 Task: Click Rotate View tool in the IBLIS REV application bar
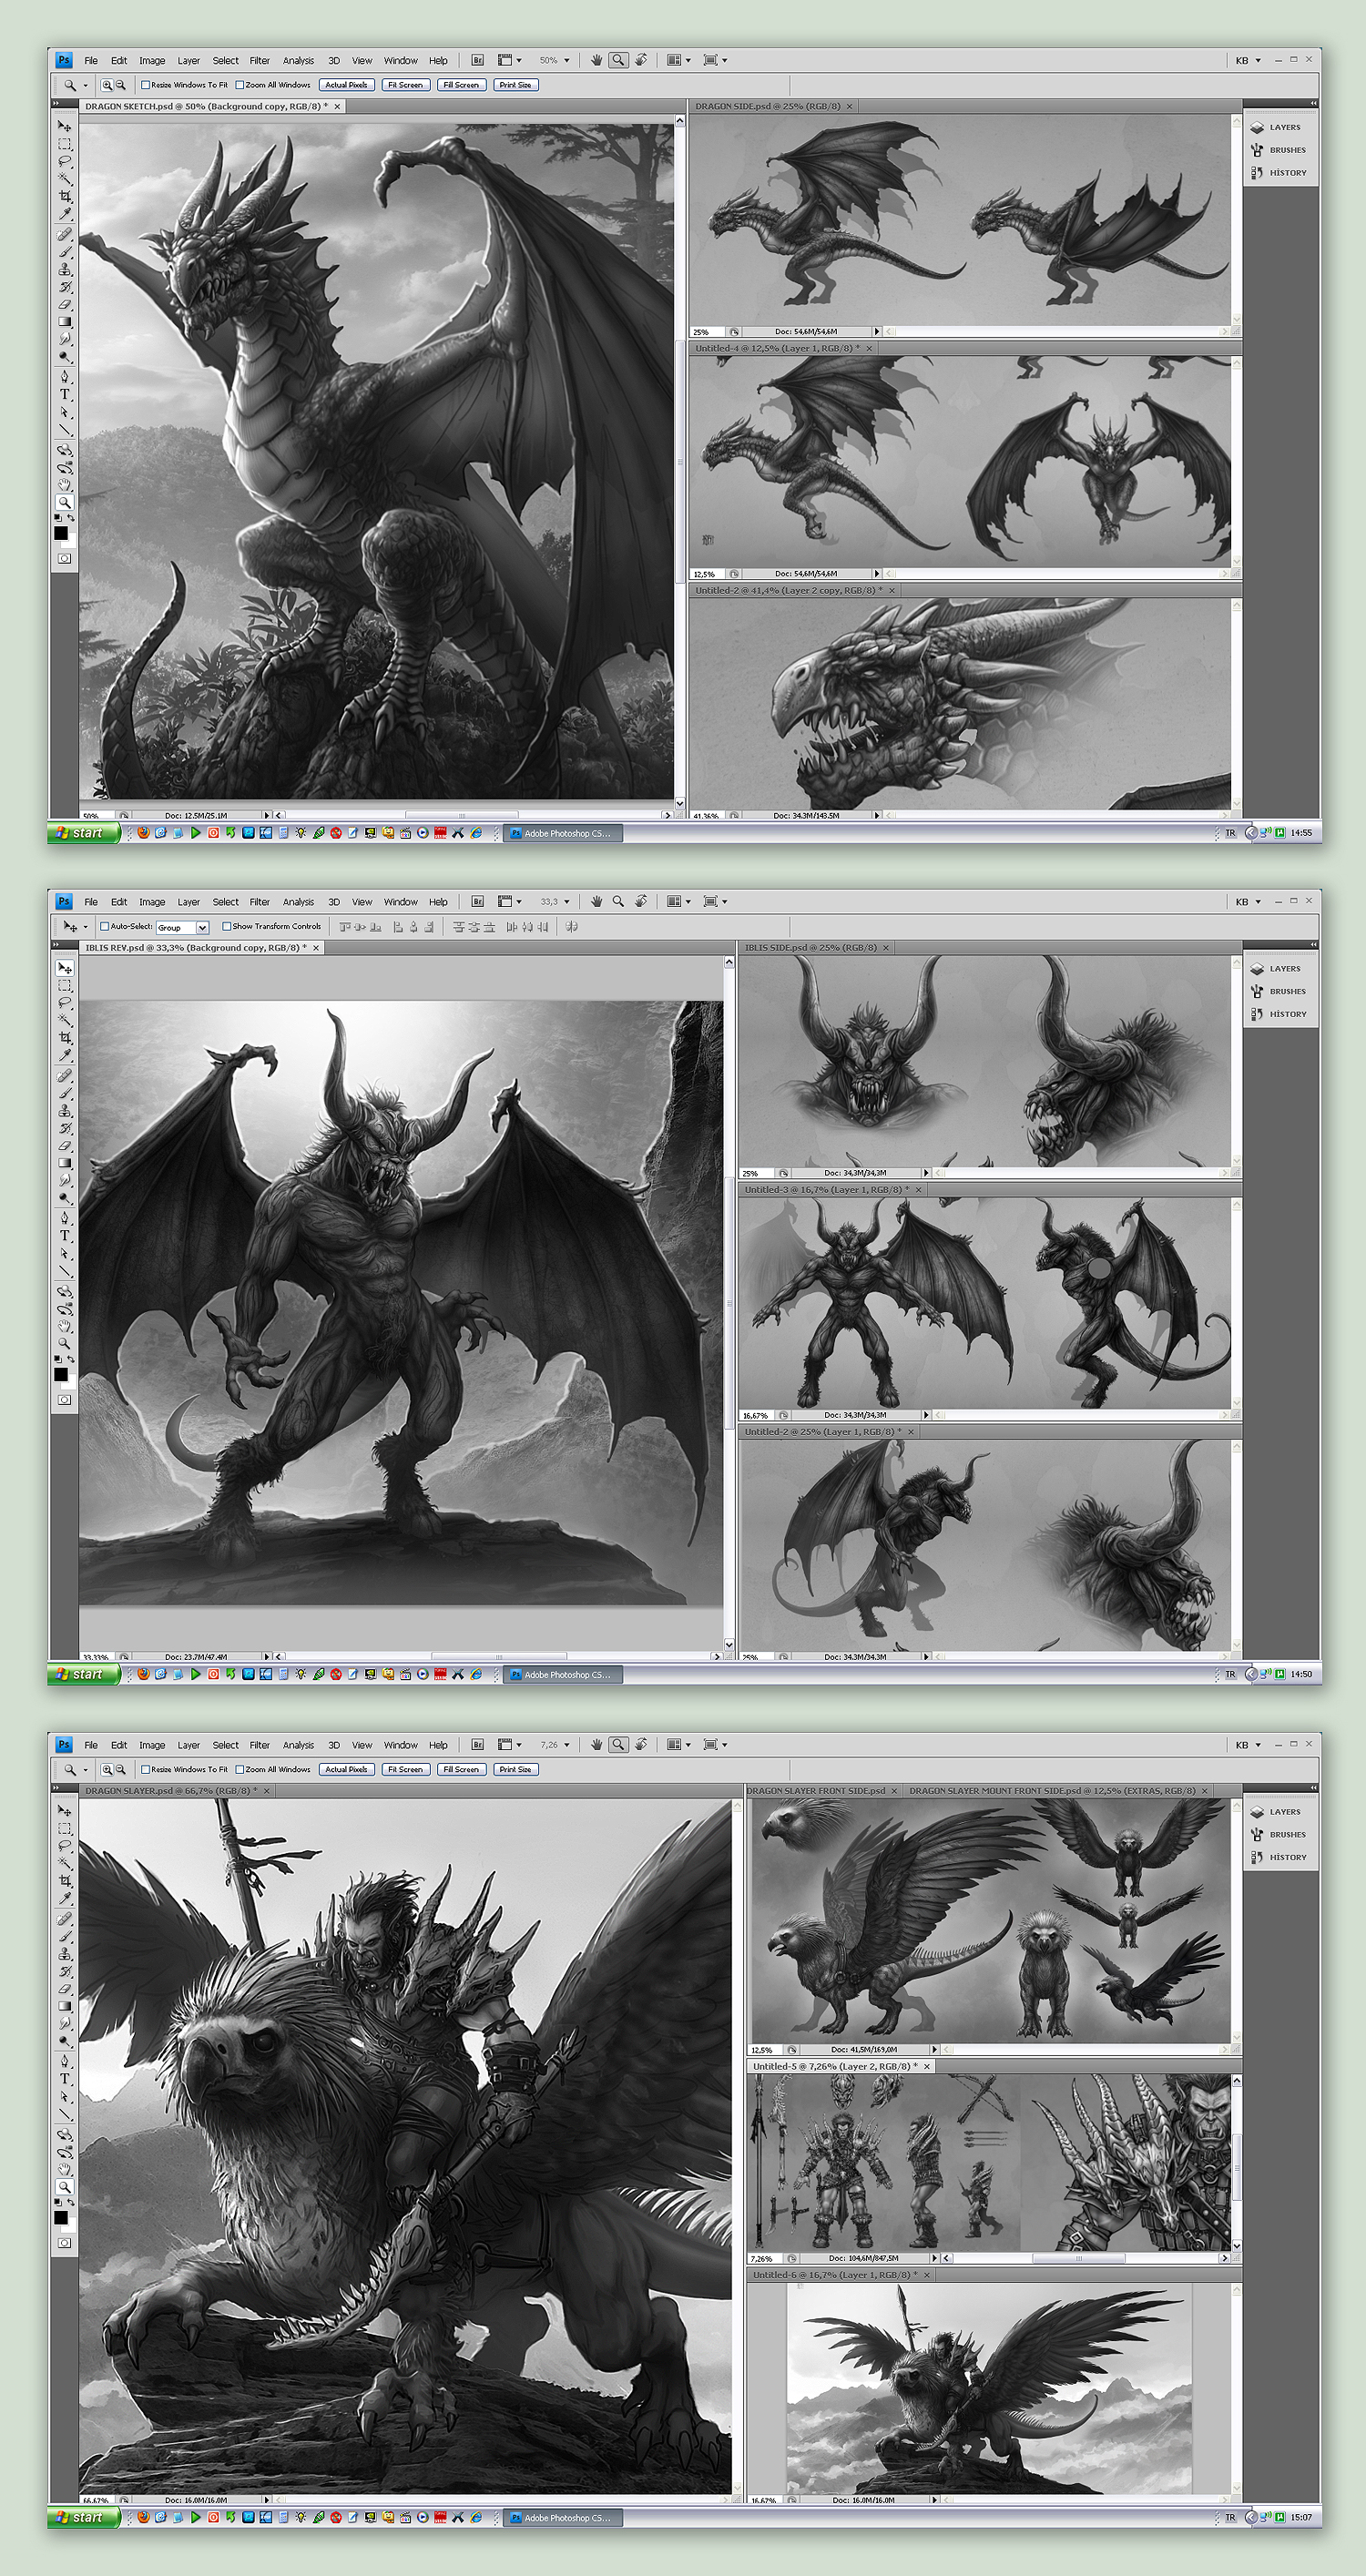click(641, 901)
